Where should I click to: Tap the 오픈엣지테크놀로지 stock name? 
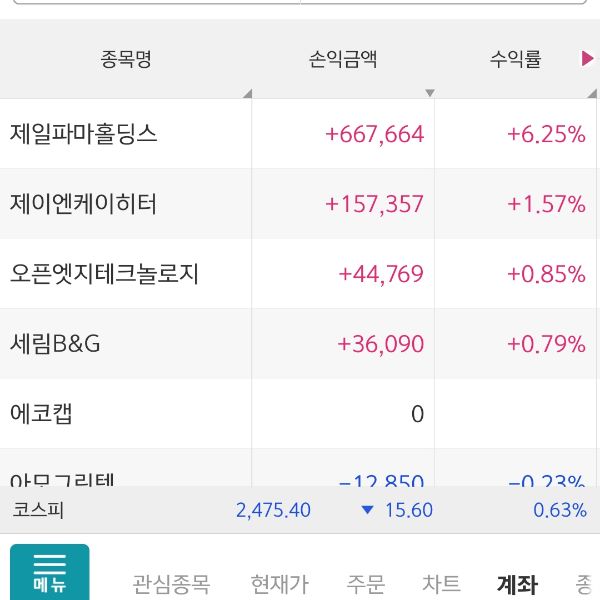click(105, 274)
